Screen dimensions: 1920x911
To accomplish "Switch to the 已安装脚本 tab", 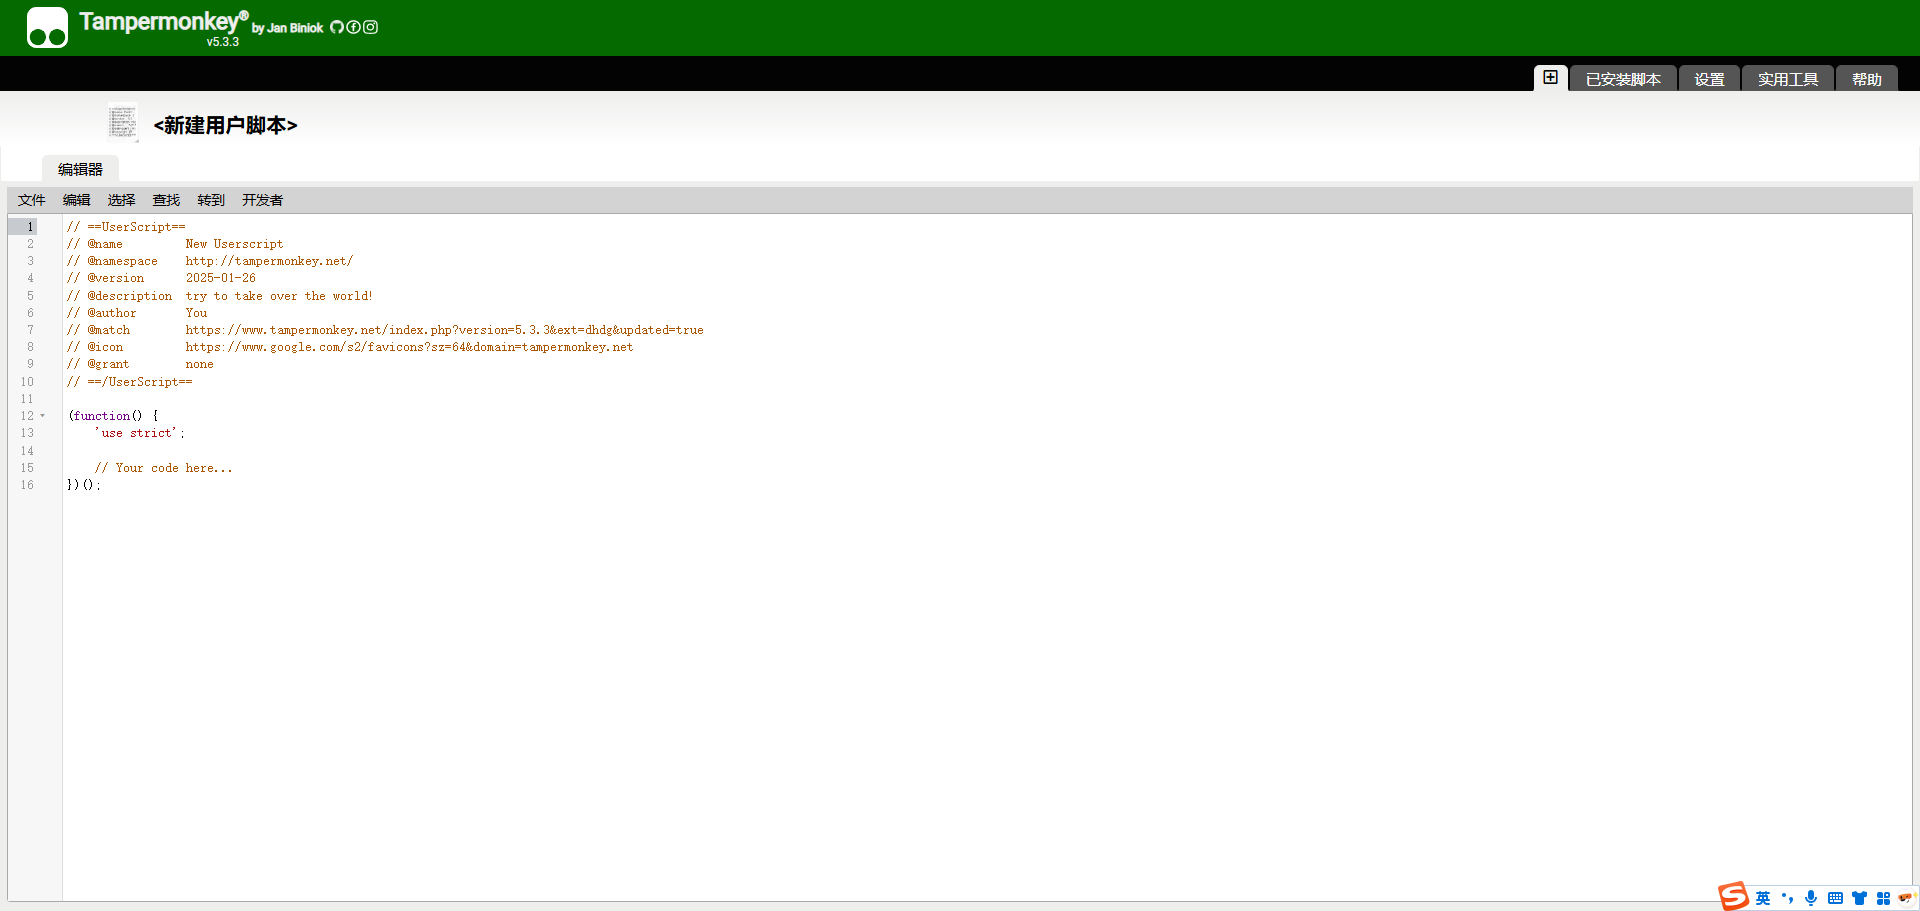I will click(x=1623, y=79).
